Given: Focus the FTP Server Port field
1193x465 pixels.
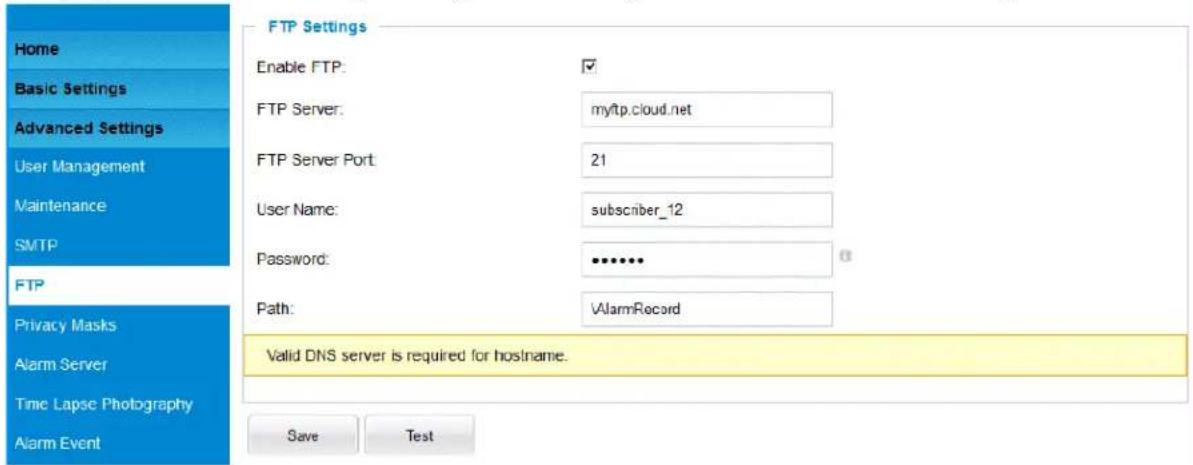Looking at the screenshot, I should [706, 161].
